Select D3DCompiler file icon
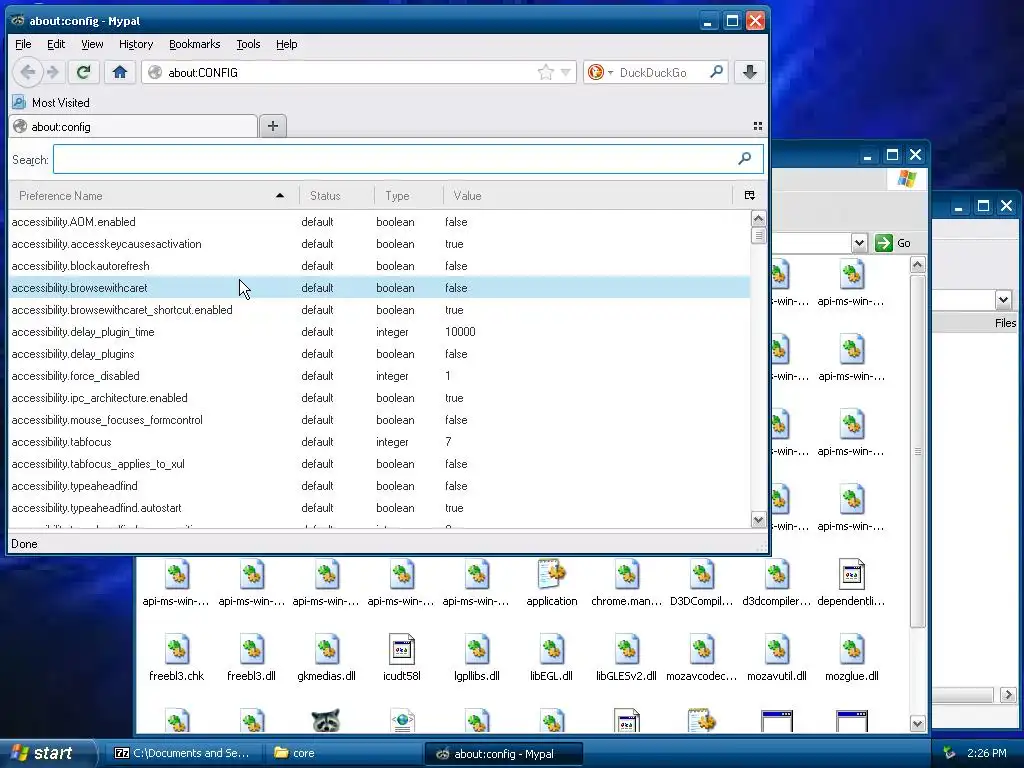The height and width of the screenshot is (768, 1024). click(x=701, y=583)
